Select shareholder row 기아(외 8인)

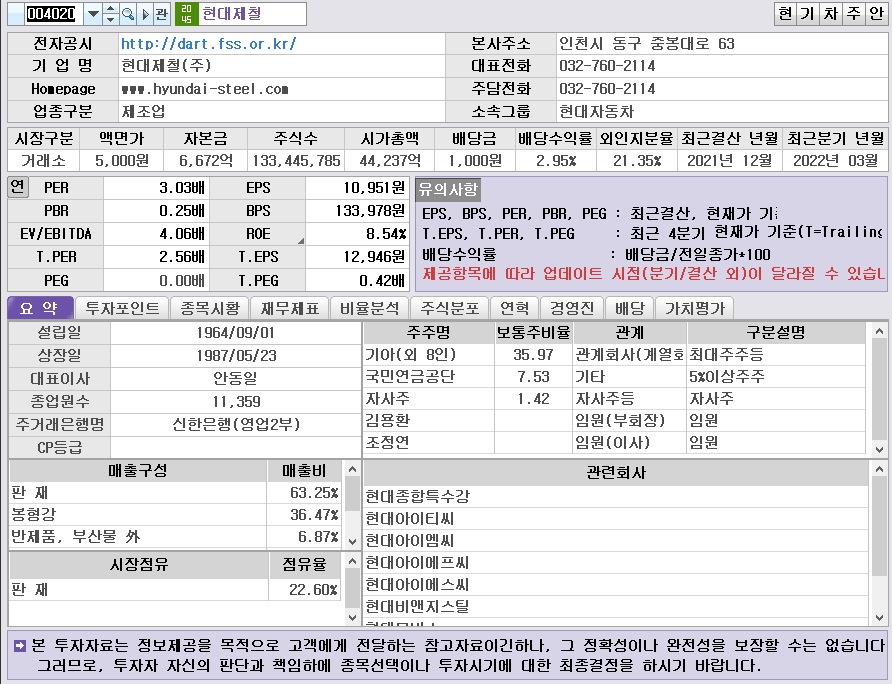coord(614,355)
